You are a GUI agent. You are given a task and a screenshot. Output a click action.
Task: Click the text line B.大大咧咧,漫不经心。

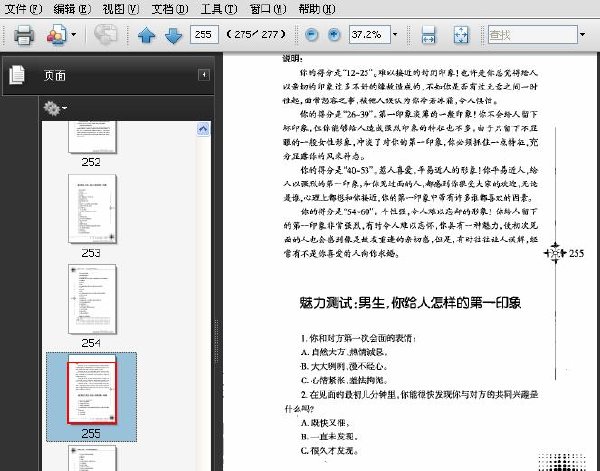point(344,366)
